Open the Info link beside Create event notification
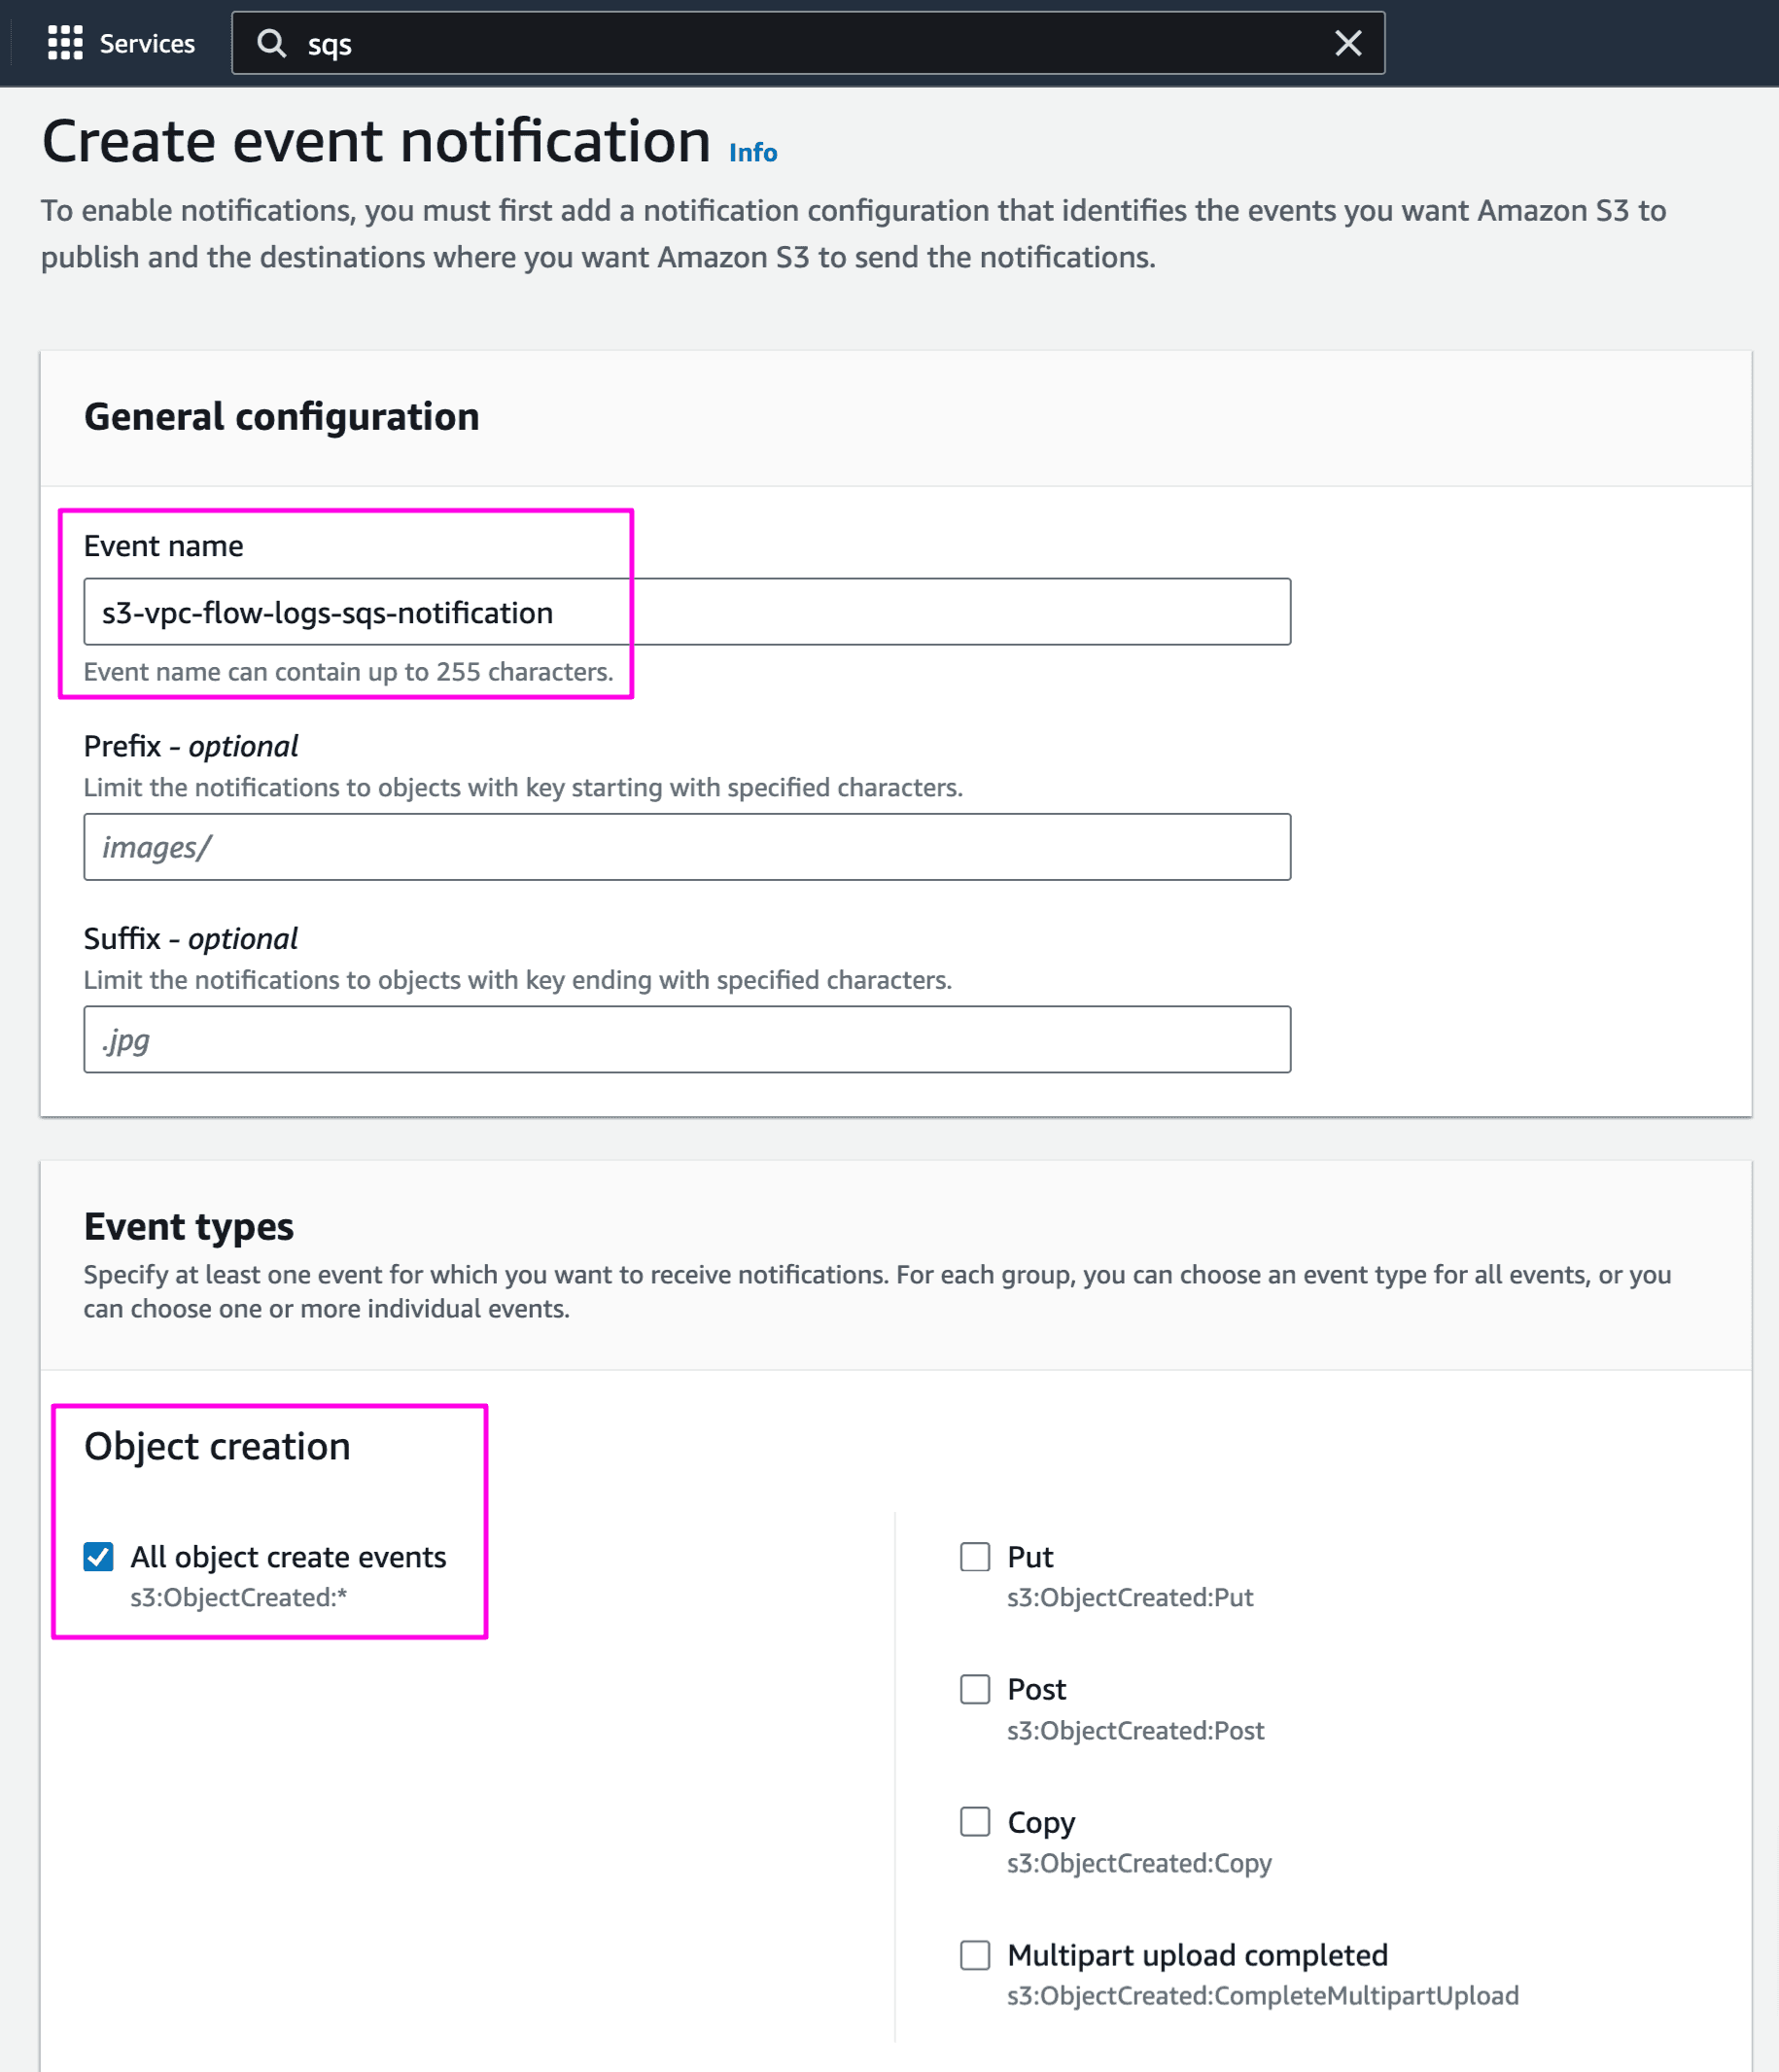 coord(752,152)
